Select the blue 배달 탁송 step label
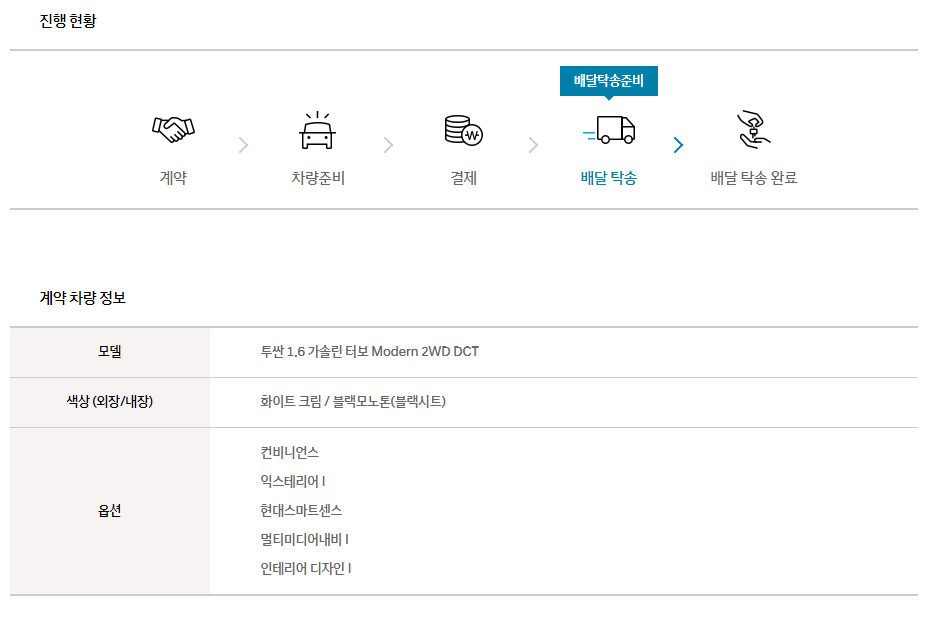This screenshot has width=939, height=624. coord(608,178)
